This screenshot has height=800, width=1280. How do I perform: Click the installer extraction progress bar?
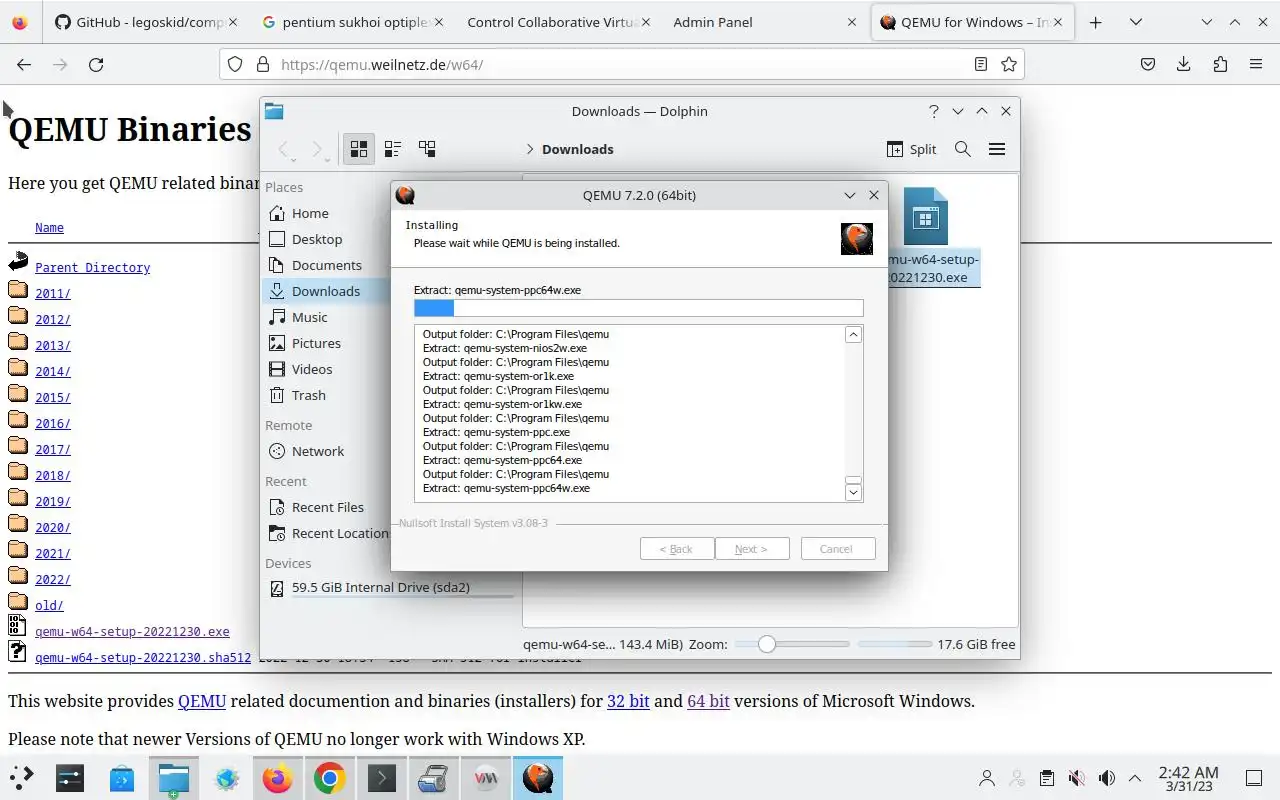tap(638, 308)
